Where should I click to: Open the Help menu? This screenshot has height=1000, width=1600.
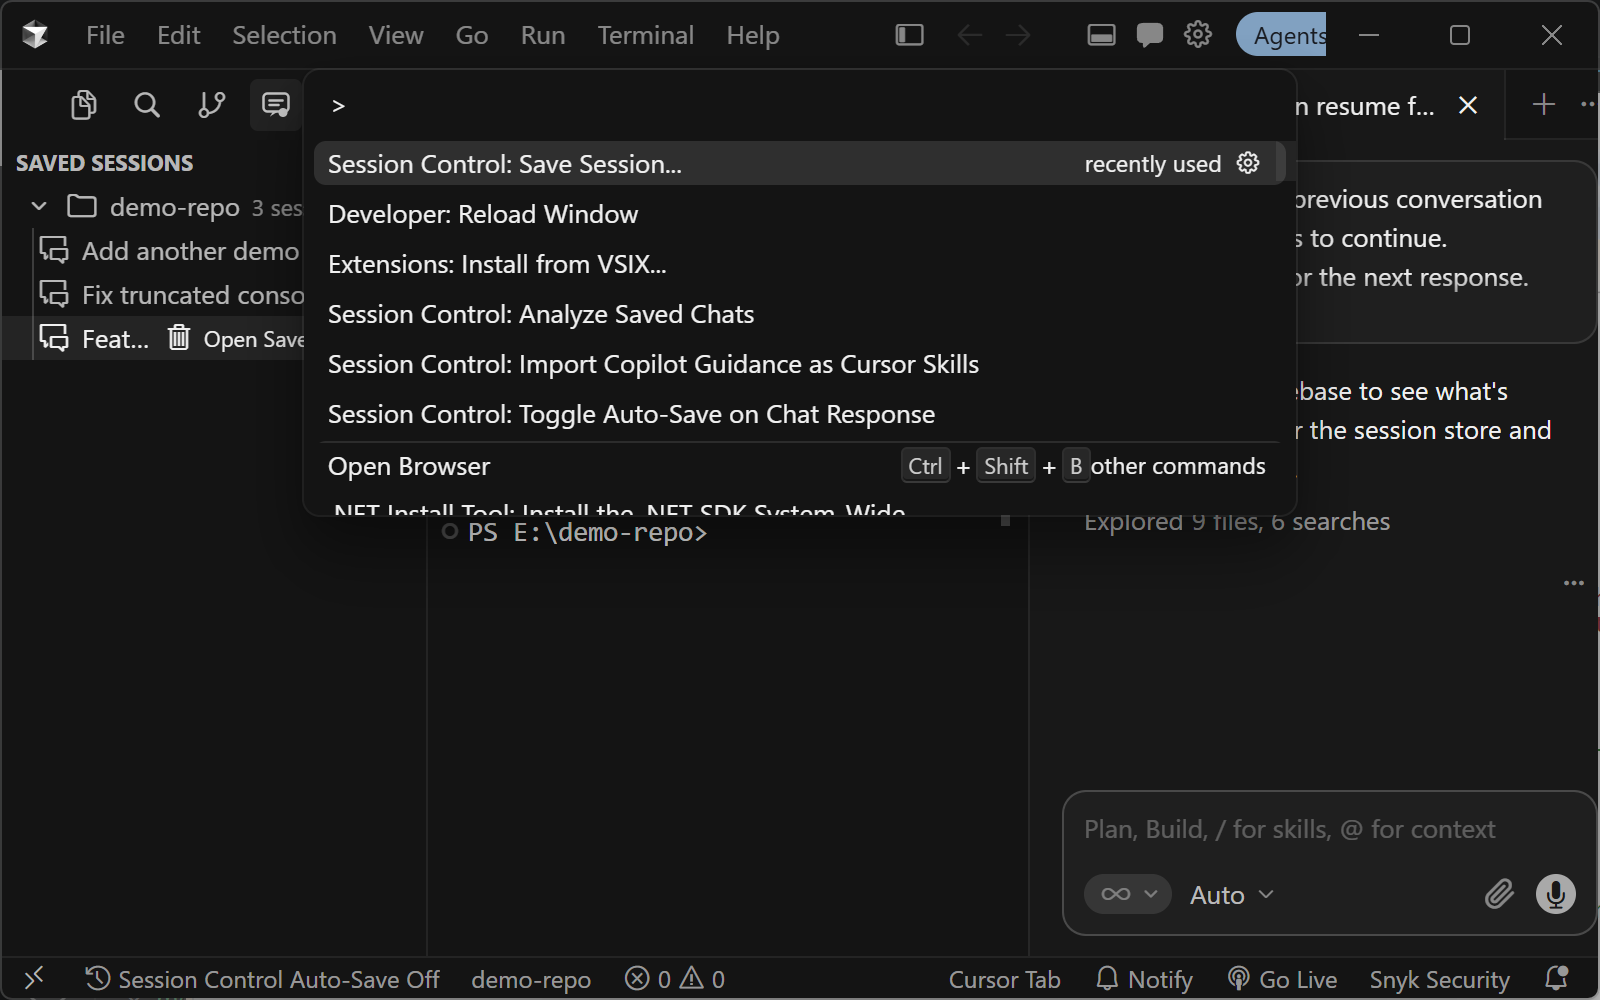[x=753, y=35]
